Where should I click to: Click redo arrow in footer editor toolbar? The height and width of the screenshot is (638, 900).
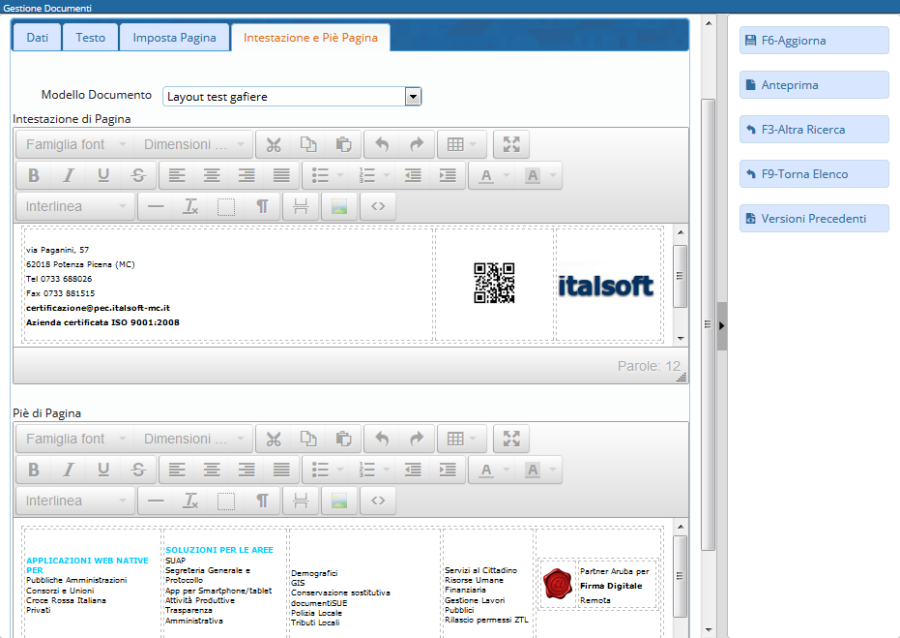pyautogui.click(x=416, y=439)
